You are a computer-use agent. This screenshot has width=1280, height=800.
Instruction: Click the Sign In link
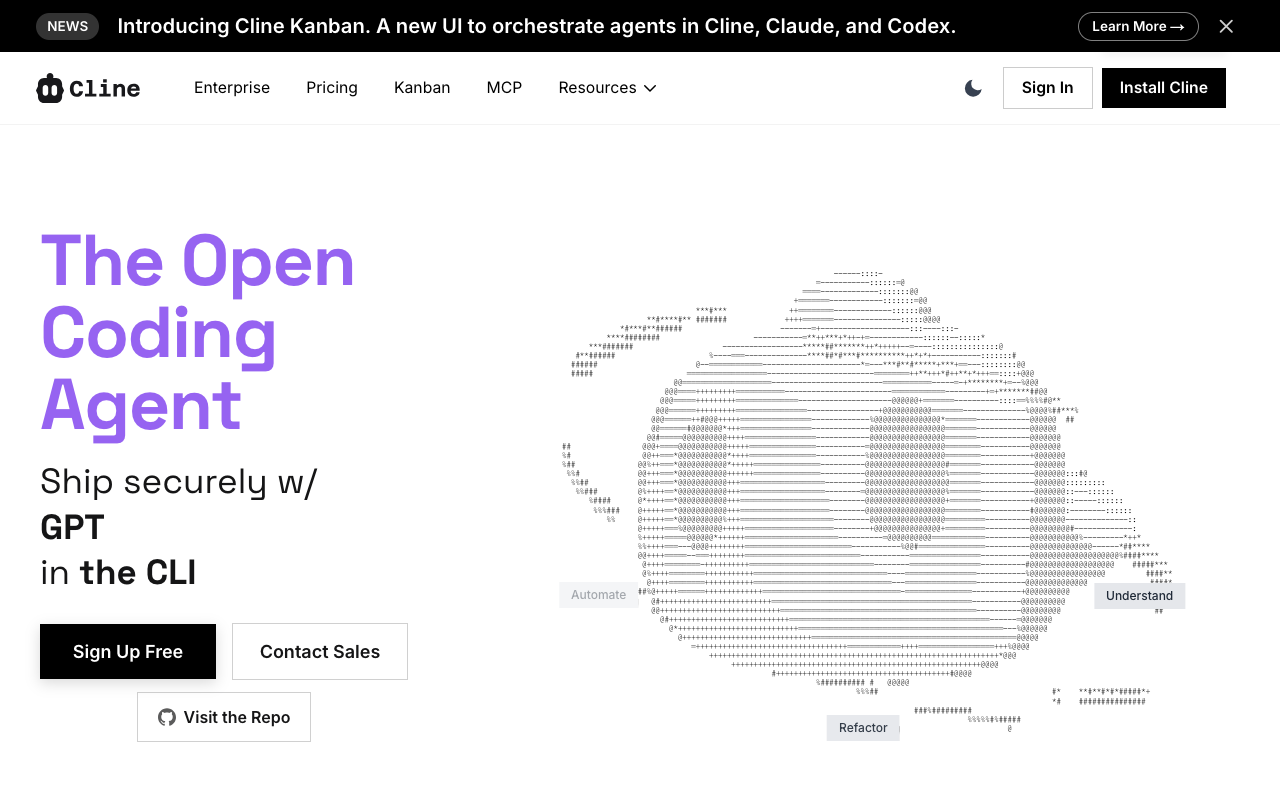coord(1047,88)
